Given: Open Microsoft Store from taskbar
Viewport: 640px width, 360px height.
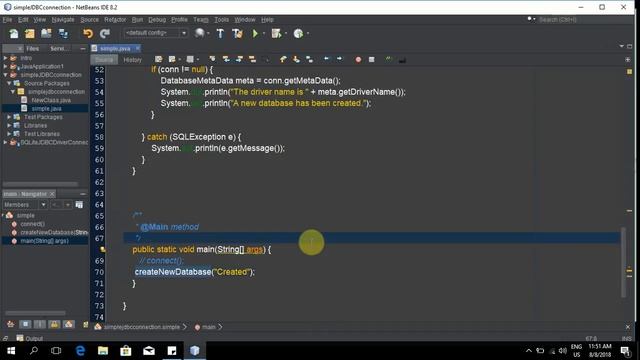Looking at the screenshot, I should (126, 351).
